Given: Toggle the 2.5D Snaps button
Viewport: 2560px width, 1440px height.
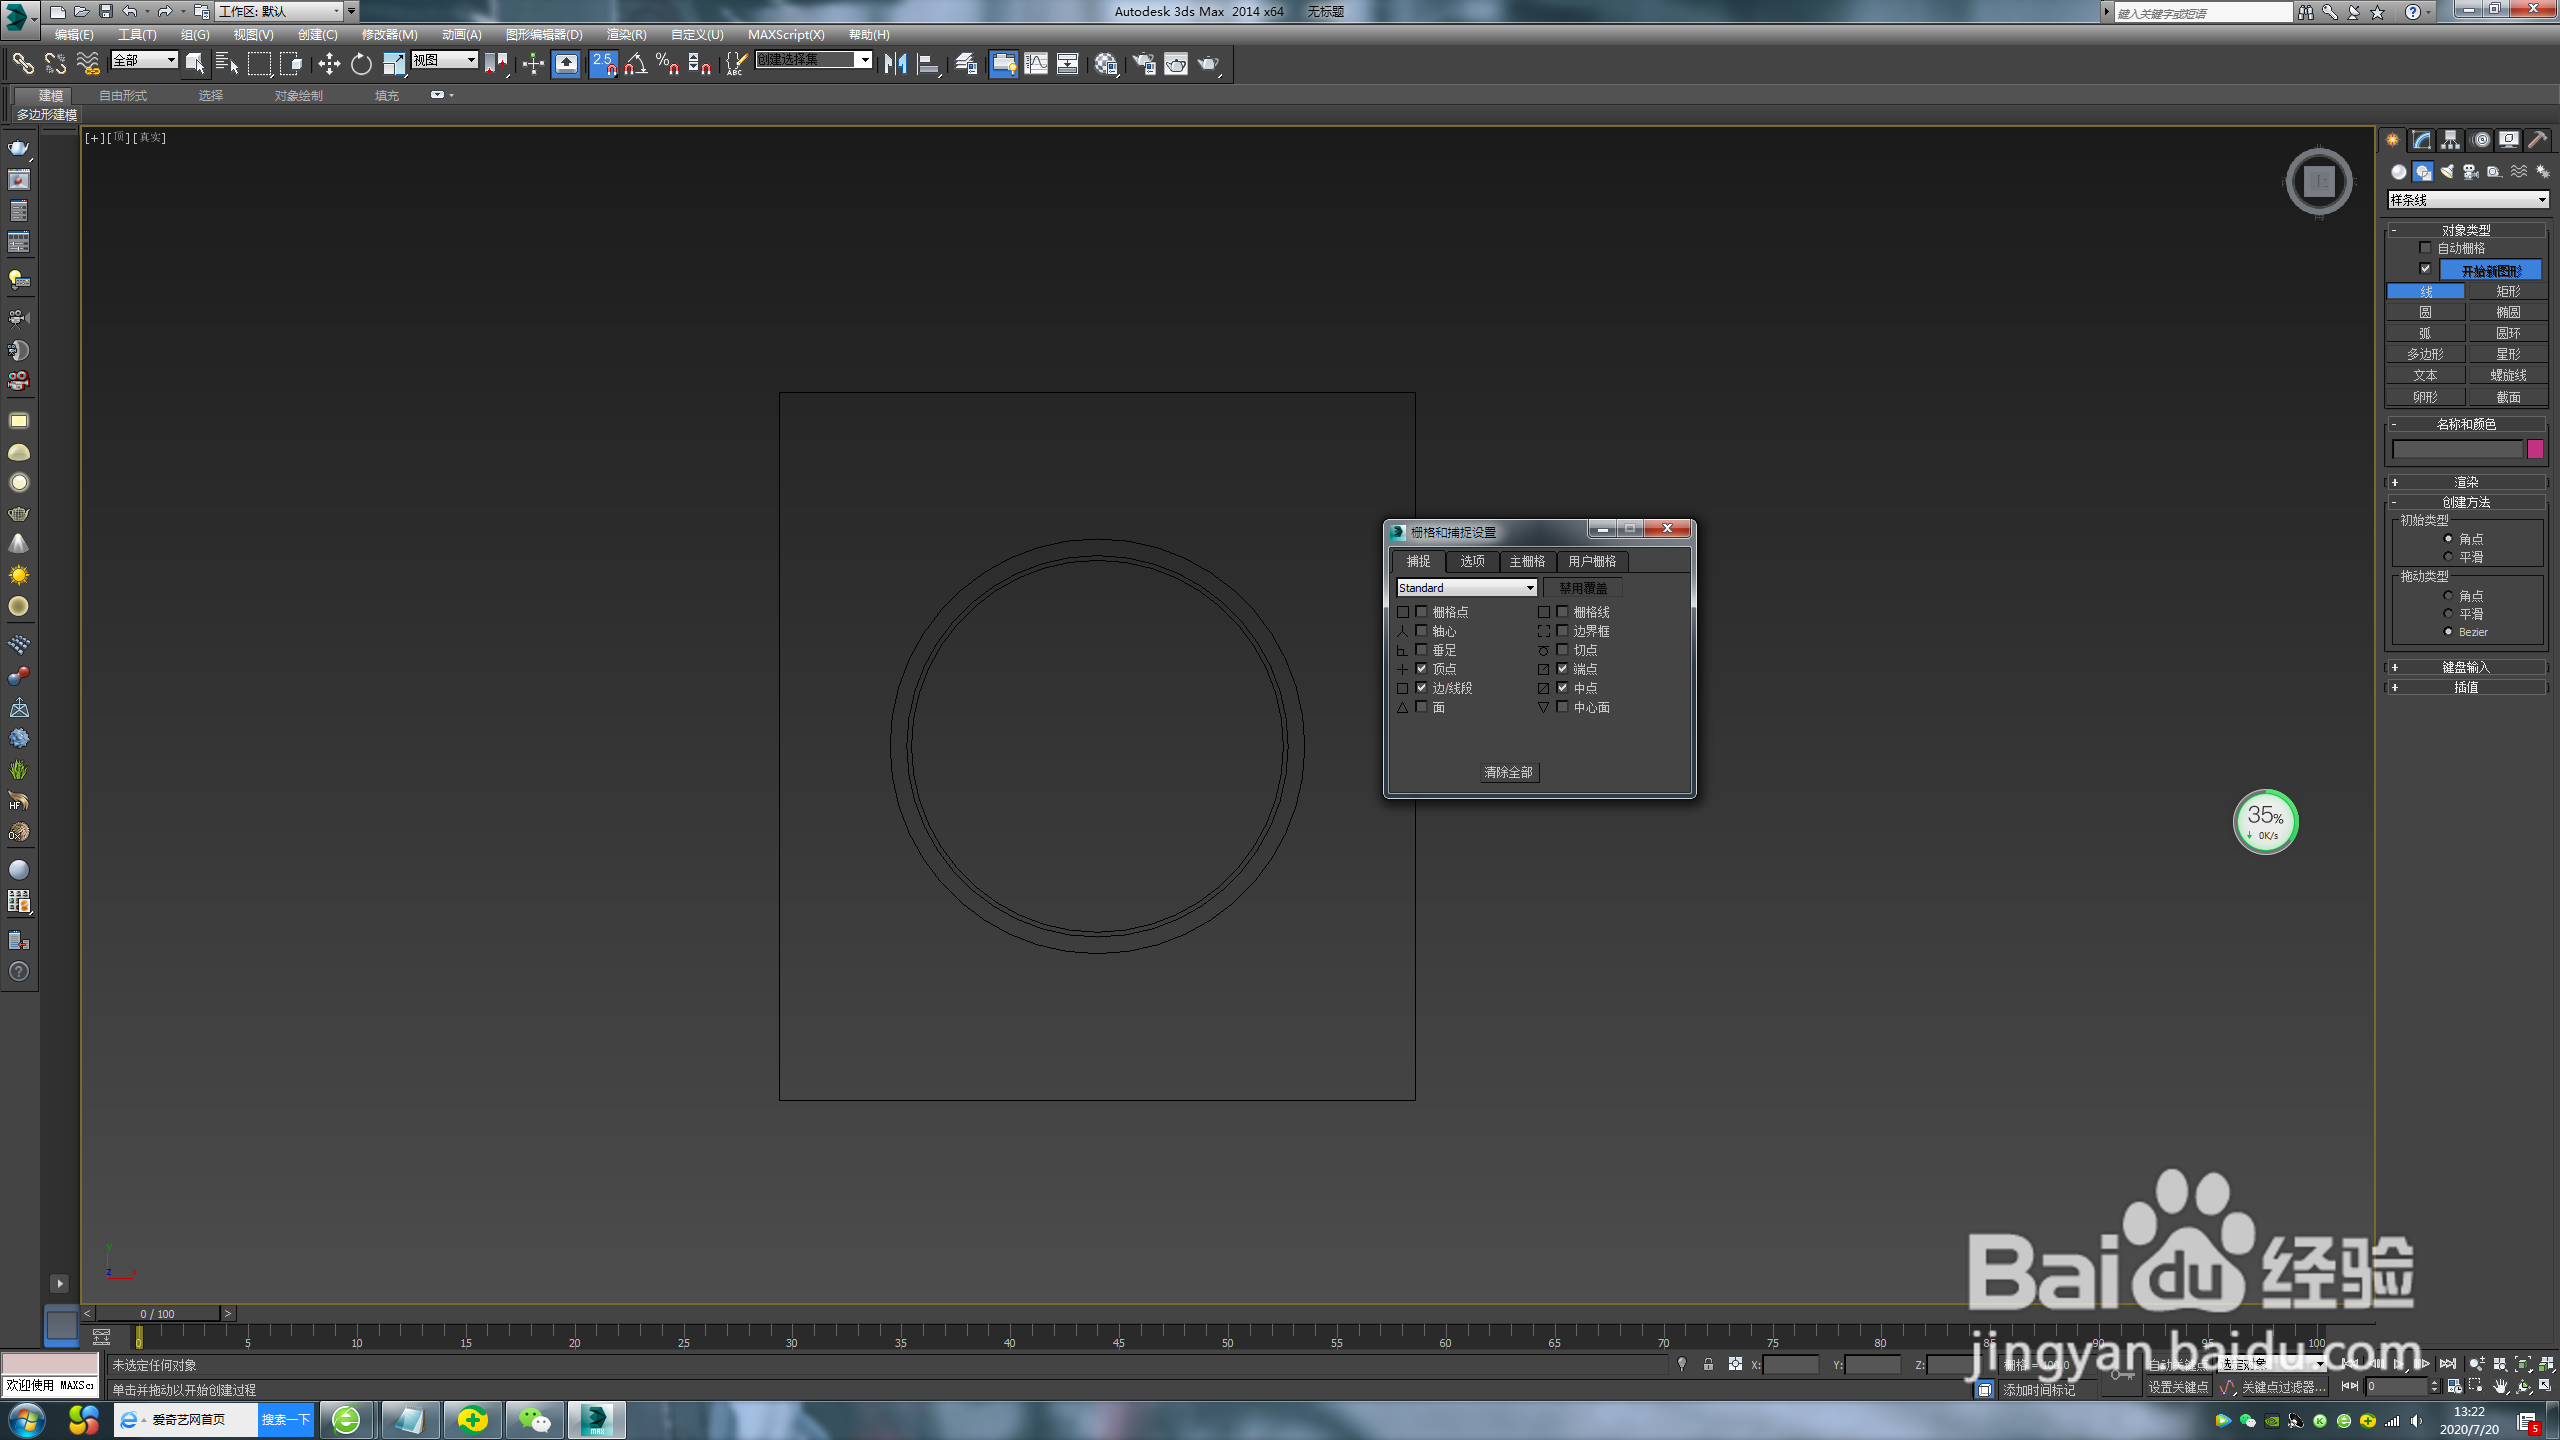Looking at the screenshot, I should click(x=603, y=64).
